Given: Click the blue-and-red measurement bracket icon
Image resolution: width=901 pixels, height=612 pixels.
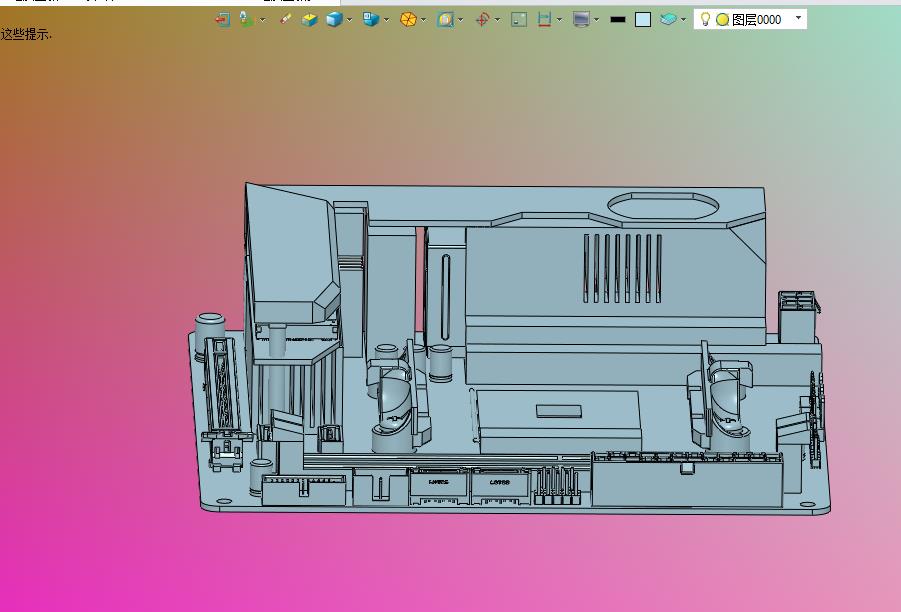Looking at the screenshot, I should pyautogui.click(x=544, y=20).
